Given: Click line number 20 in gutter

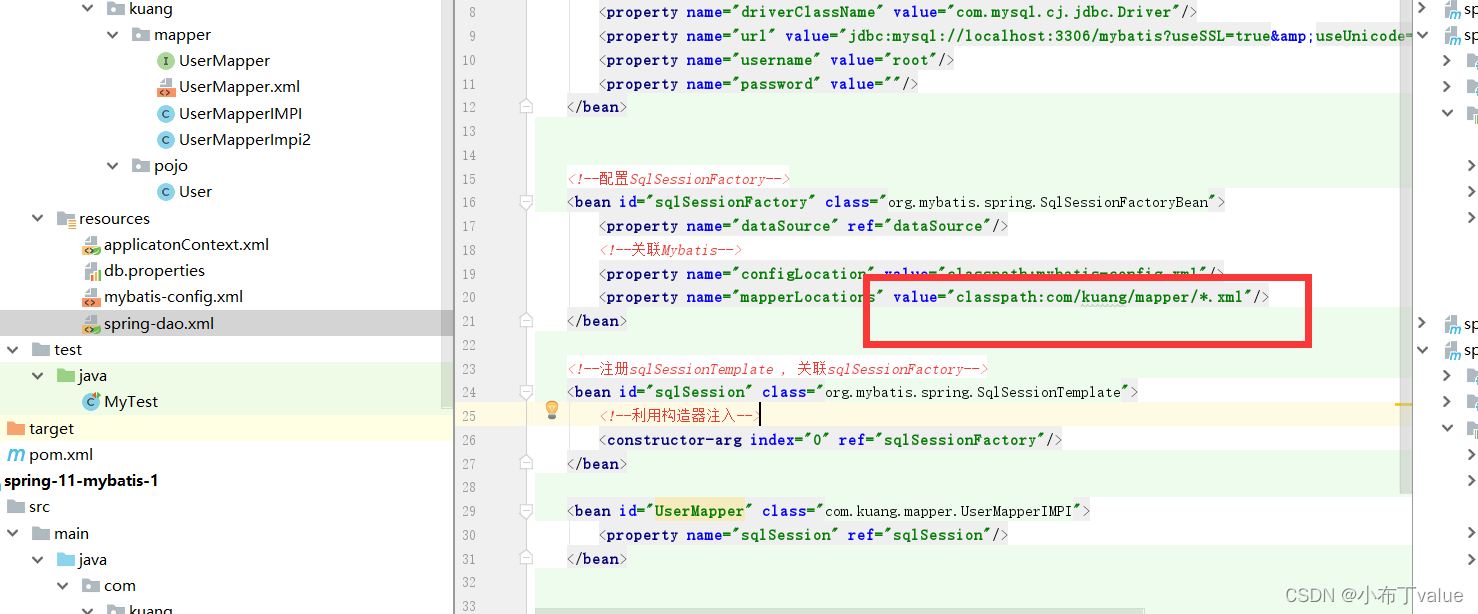Looking at the screenshot, I should click(469, 297).
